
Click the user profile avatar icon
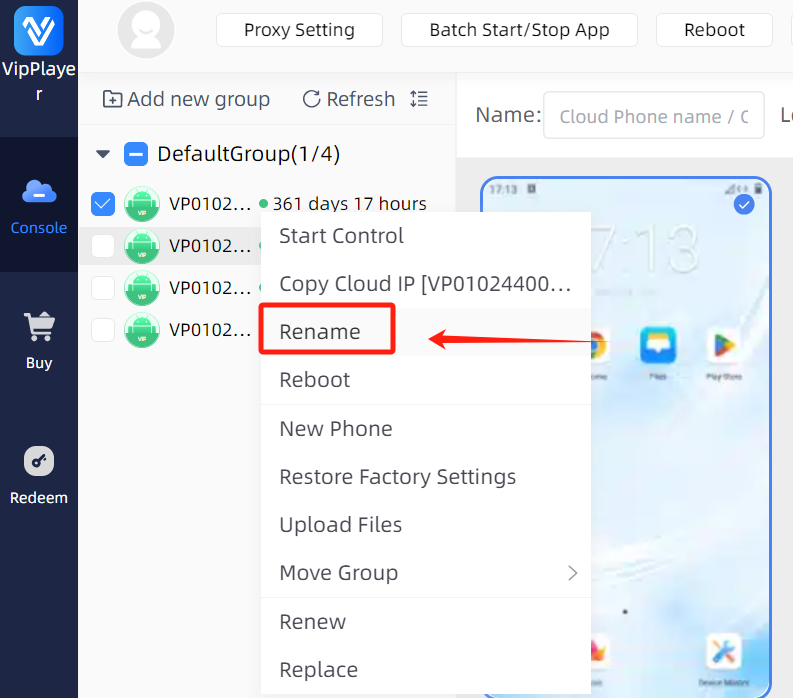click(x=146, y=30)
